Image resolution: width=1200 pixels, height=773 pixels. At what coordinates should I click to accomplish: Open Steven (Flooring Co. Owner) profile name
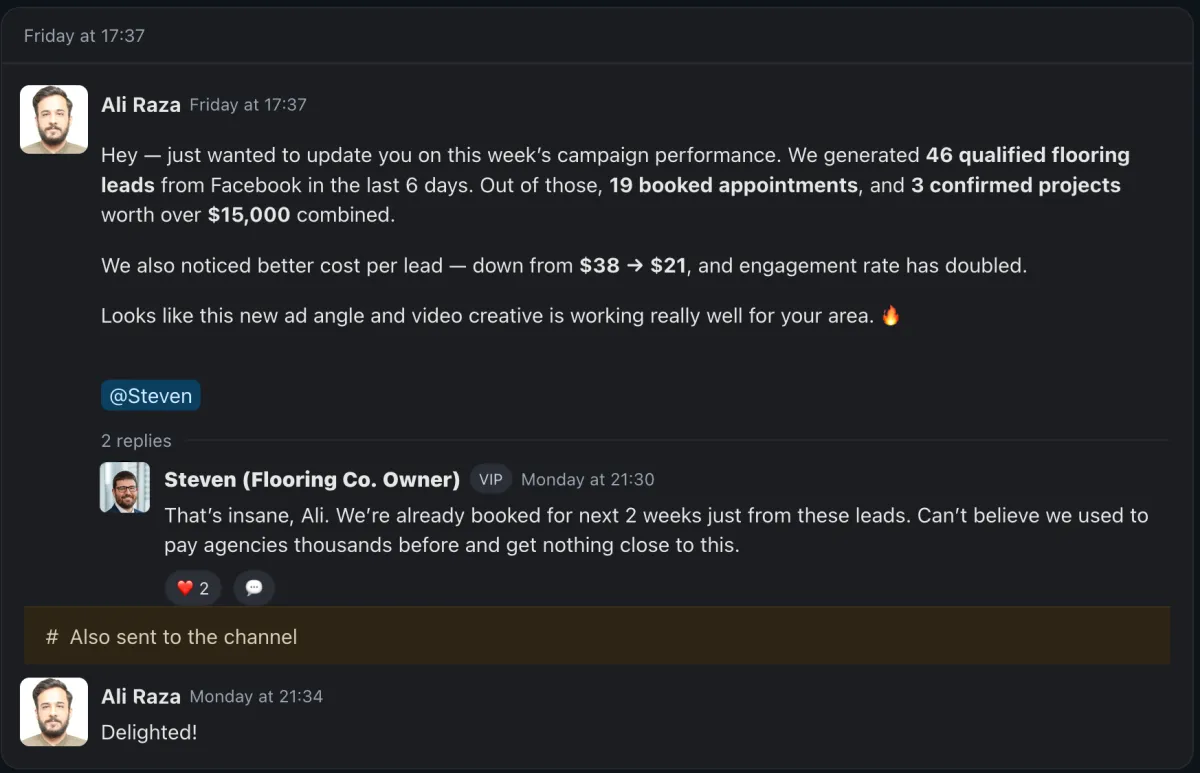[x=311, y=479]
